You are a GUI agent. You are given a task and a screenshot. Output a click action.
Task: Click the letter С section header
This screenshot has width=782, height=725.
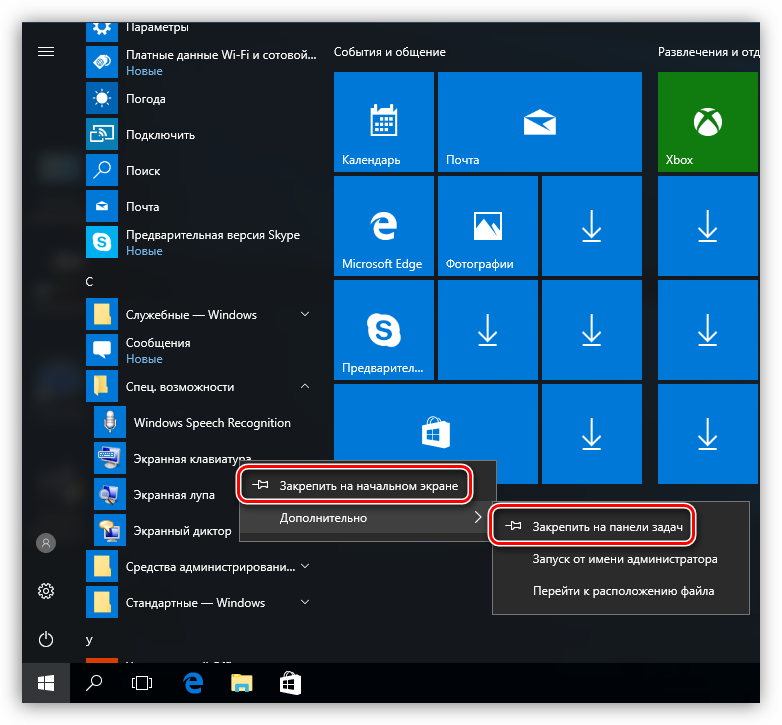coord(89,282)
